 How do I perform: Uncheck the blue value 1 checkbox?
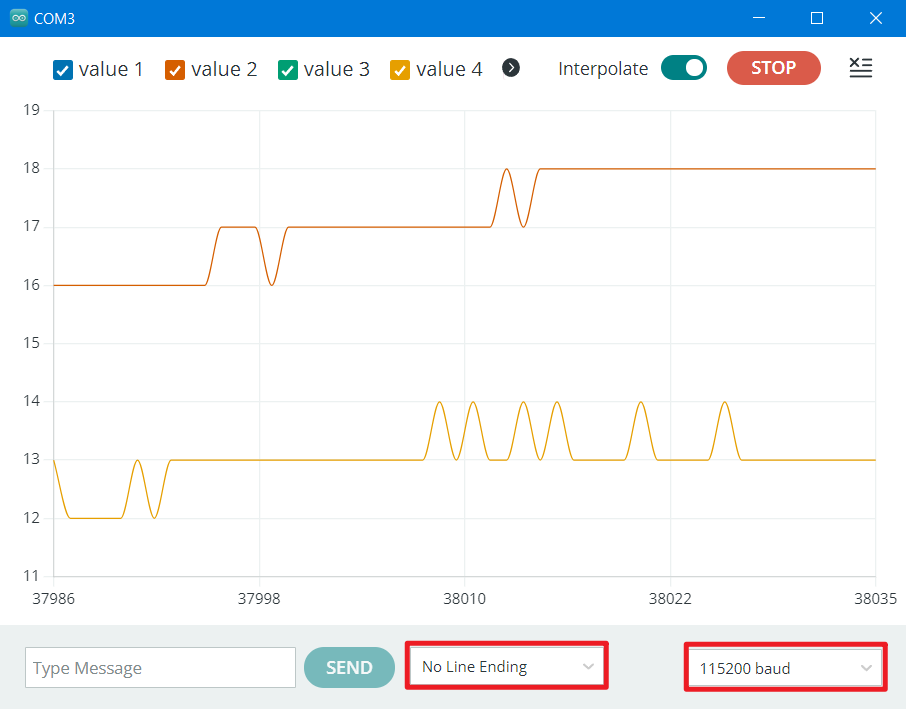coord(63,70)
